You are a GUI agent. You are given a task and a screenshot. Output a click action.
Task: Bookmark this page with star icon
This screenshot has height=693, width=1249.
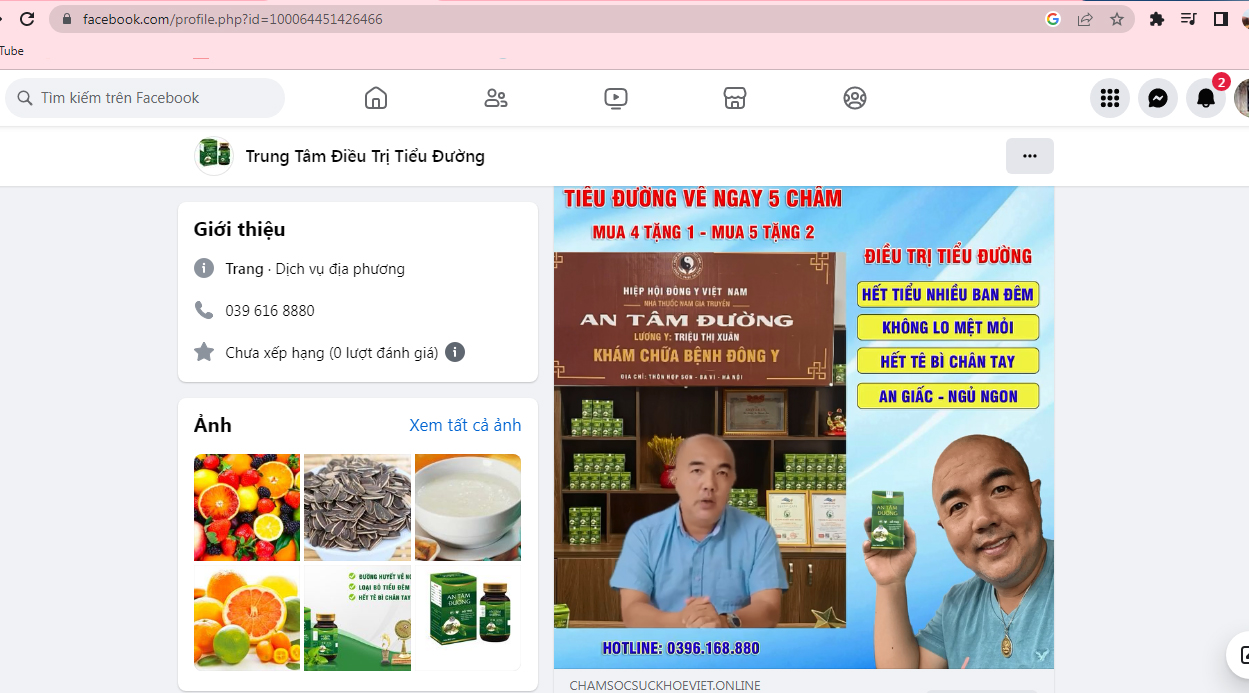pos(1117,19)
